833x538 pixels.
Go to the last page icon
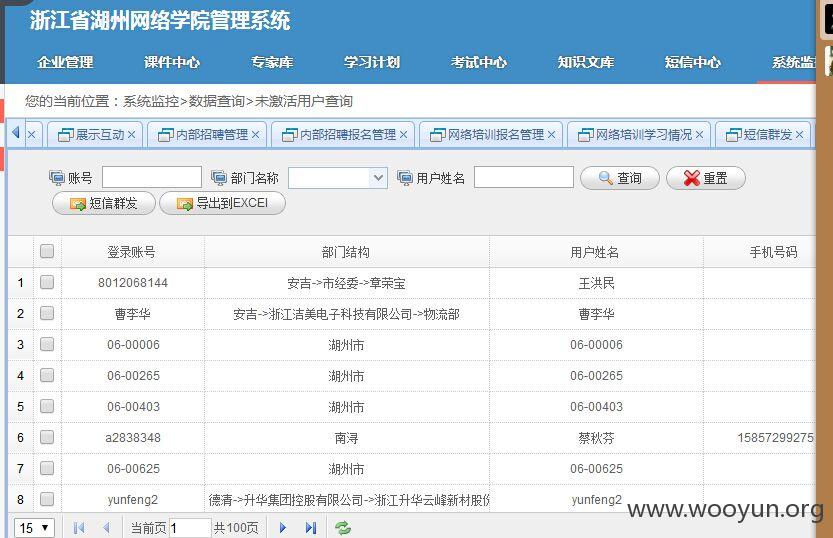(311, 528)
